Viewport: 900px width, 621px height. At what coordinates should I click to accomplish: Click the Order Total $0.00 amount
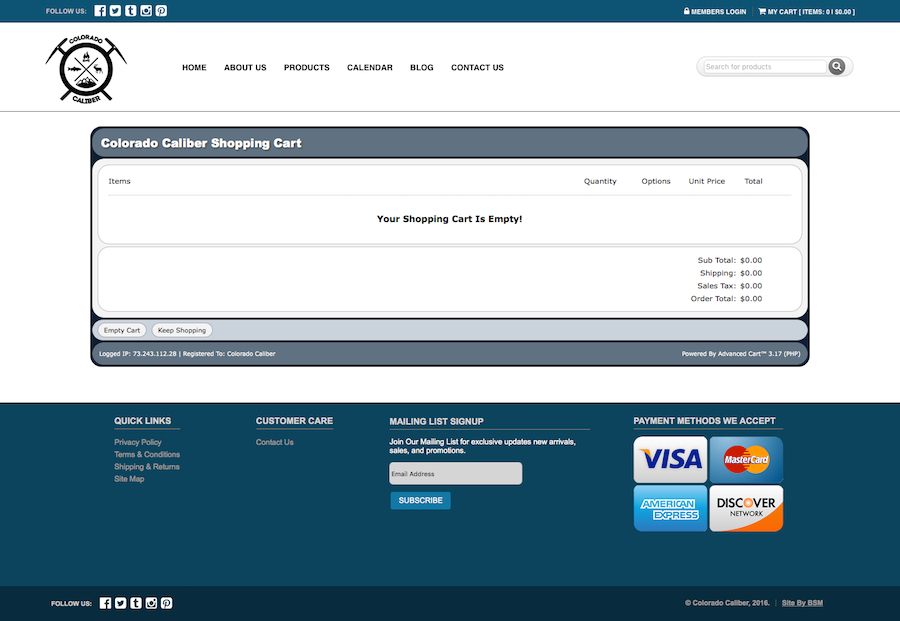751,298
